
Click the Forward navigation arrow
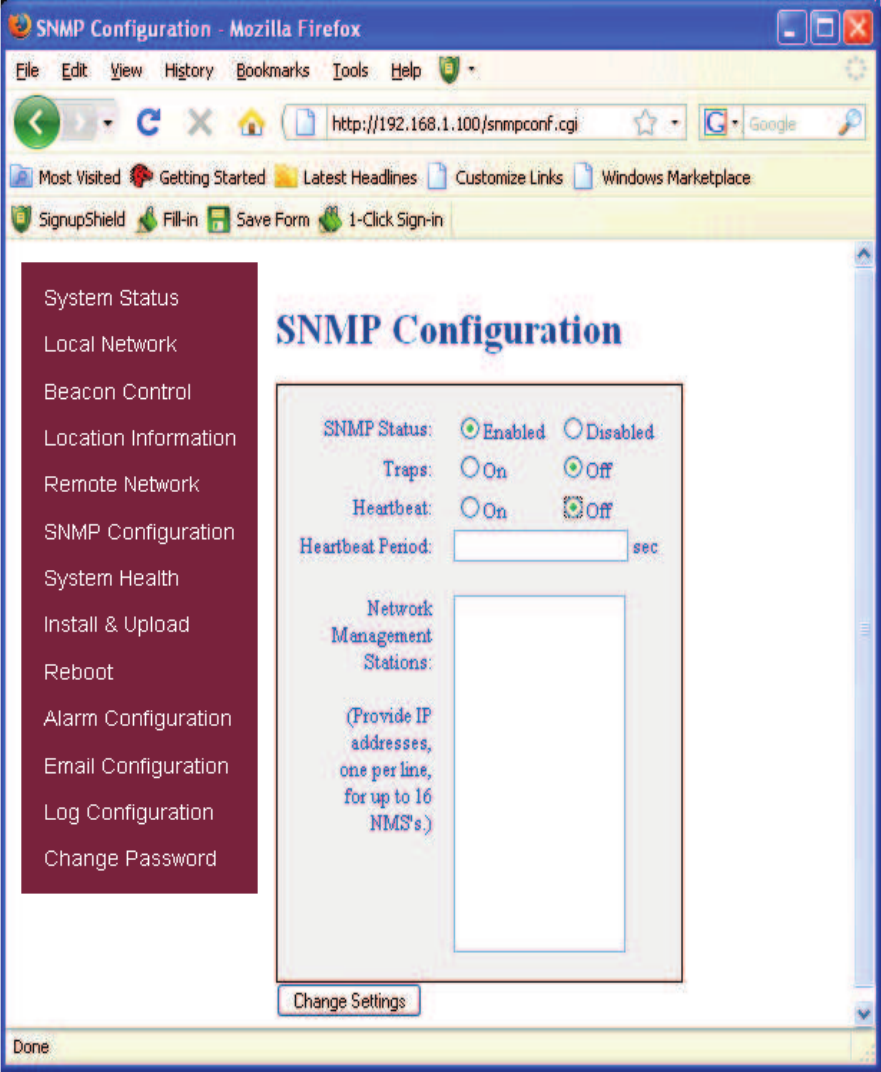click(x=81, y=123)
